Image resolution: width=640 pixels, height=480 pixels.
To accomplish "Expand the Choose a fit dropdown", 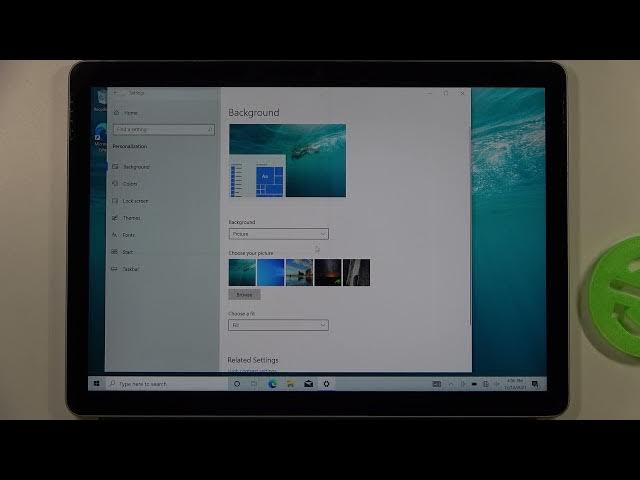I will coord(278,325).
